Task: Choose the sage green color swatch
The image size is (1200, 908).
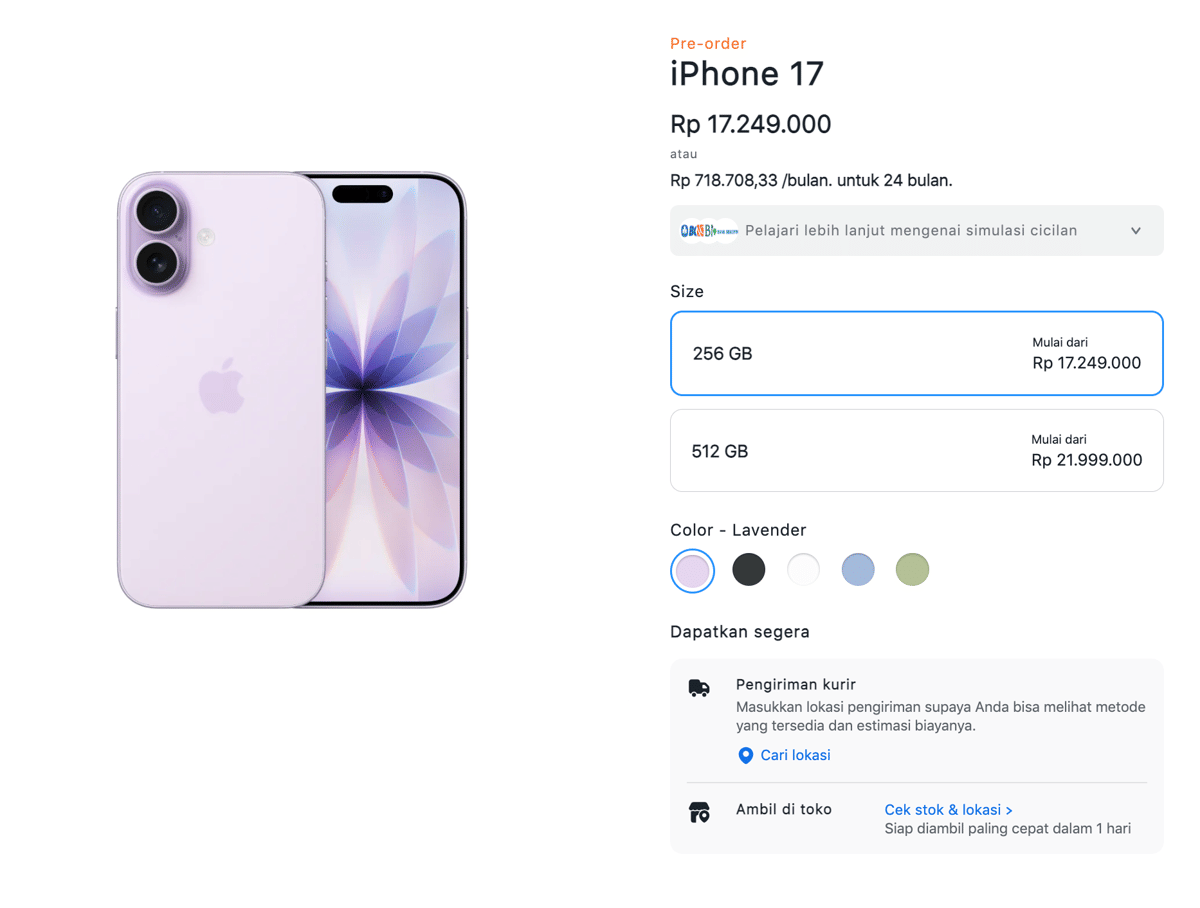Action: click(912, 570)
